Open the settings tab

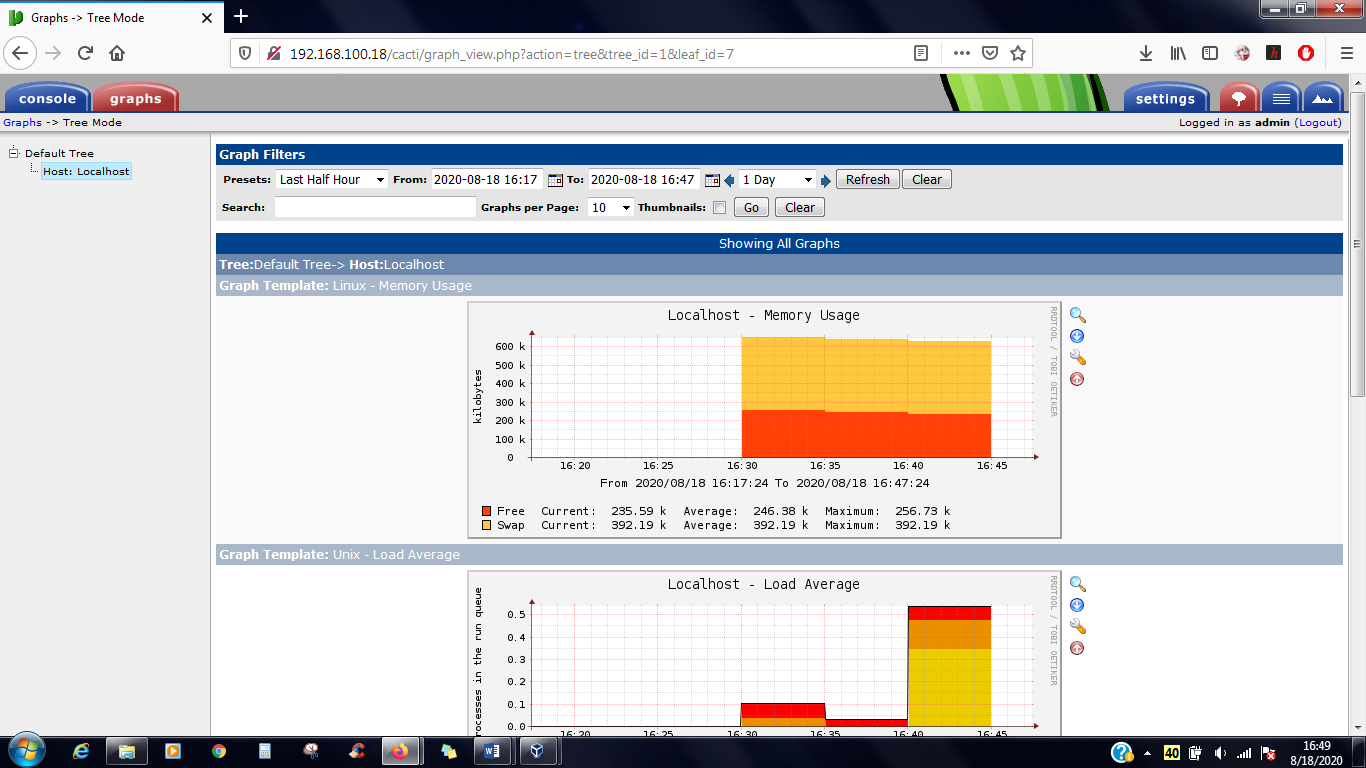pyautogui.click(x=1165, y=98)
